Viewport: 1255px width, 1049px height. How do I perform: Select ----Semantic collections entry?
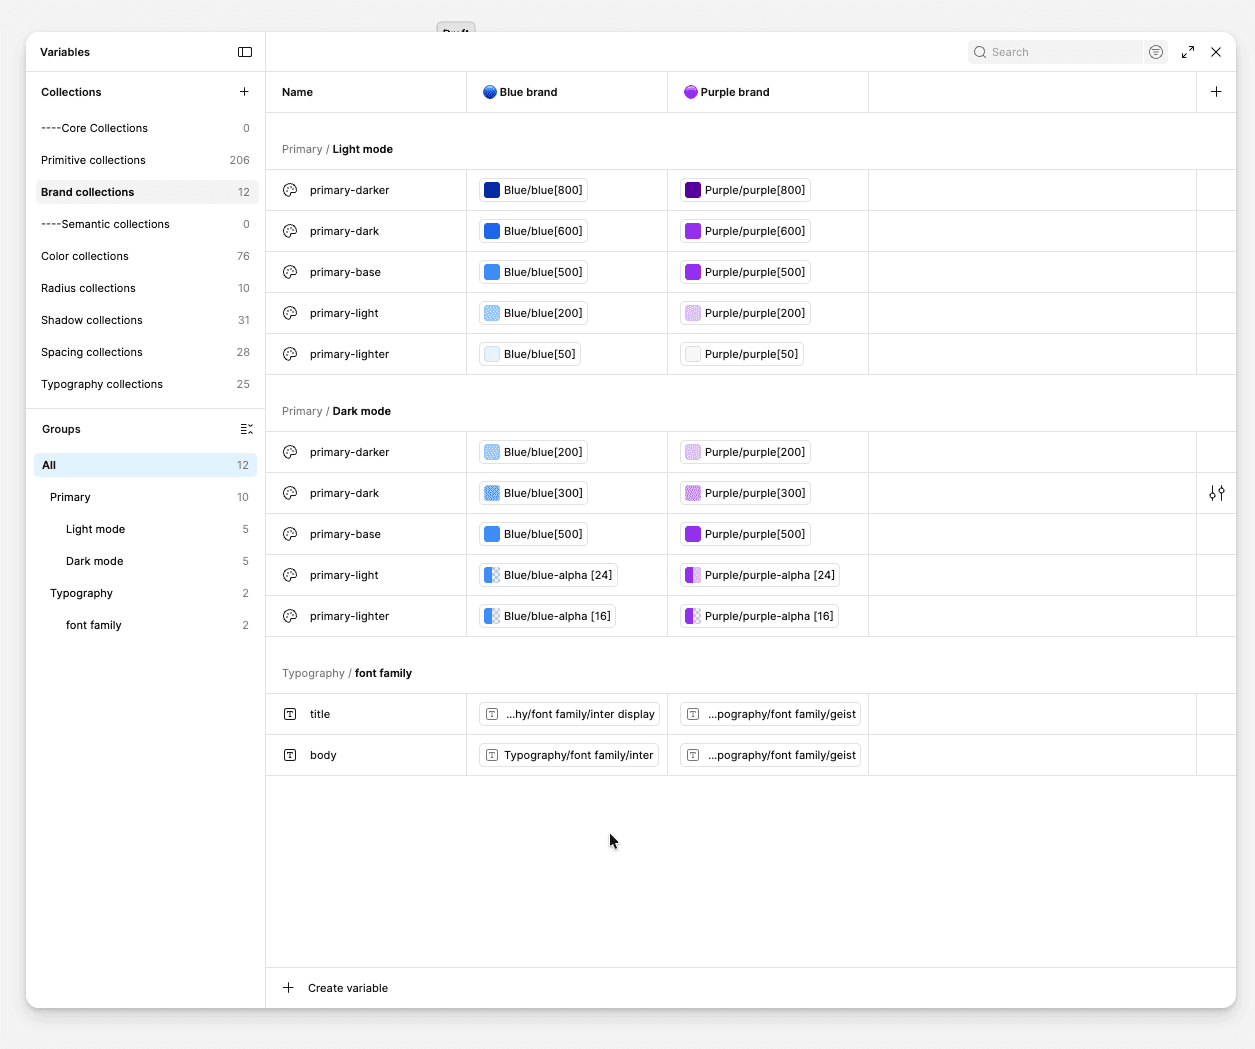click(x=146, y=224)
